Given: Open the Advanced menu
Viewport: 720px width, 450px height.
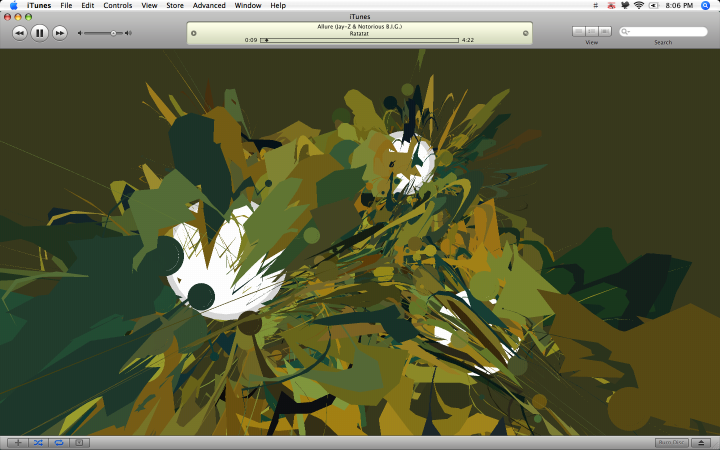Looking at the screenshot, I should click(209, 6).
